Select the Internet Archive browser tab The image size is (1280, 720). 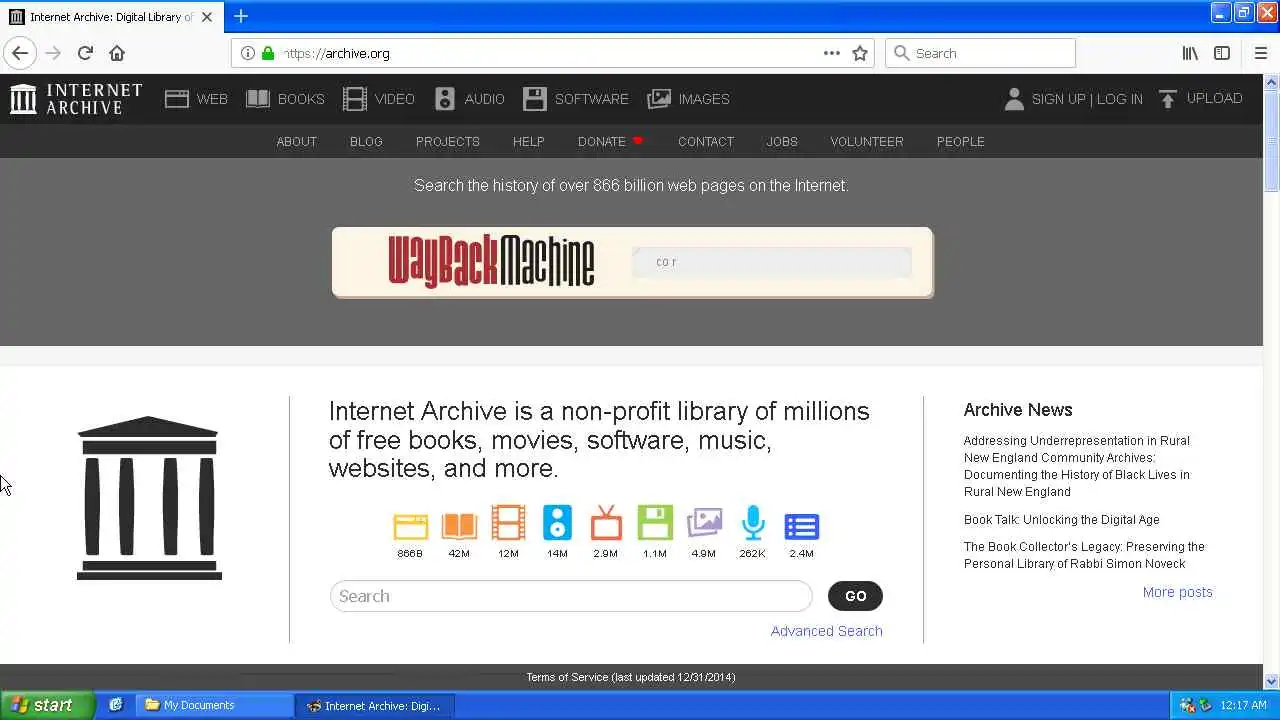tap(112, 17)
